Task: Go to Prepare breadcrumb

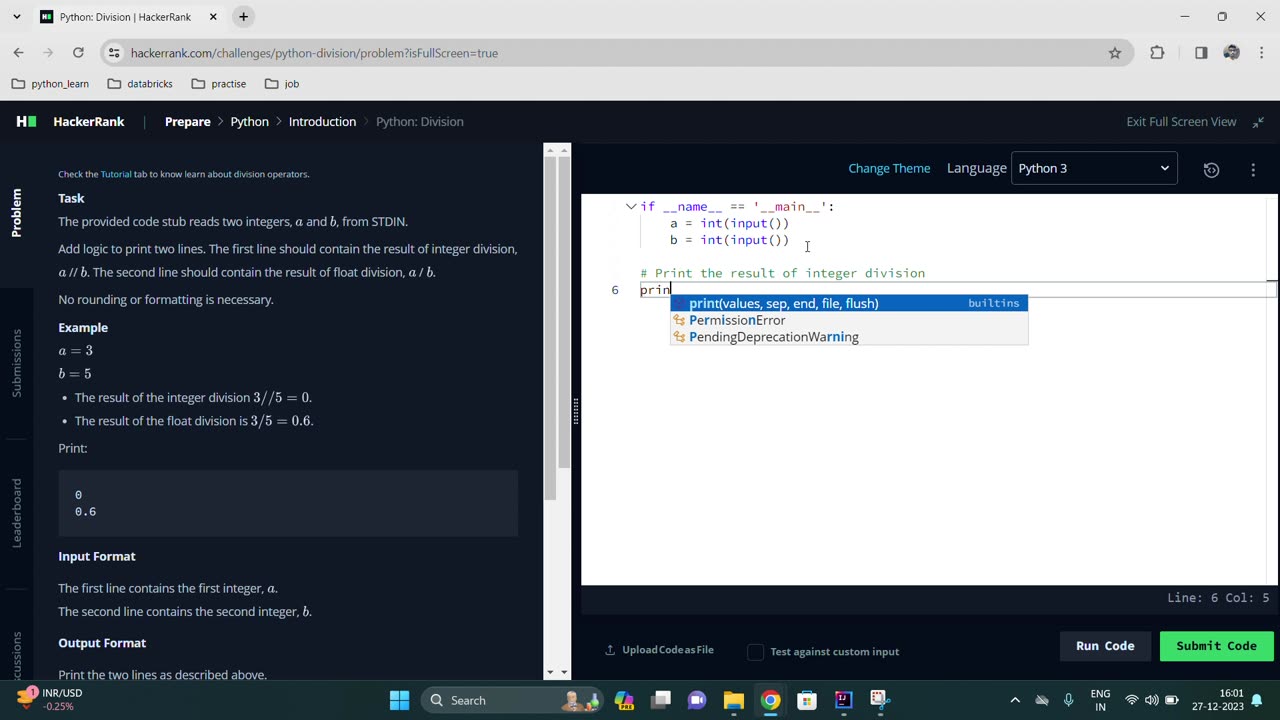Action: (x=188, y=122)
